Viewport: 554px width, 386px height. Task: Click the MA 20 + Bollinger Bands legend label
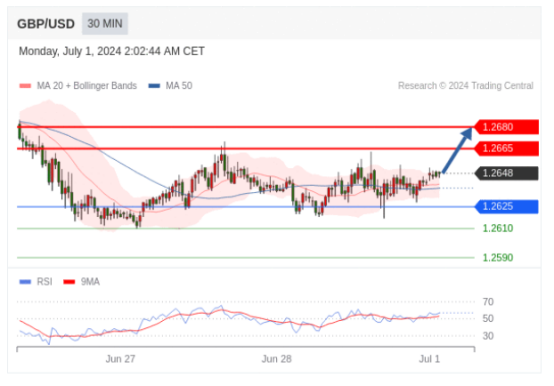[87, 86]
